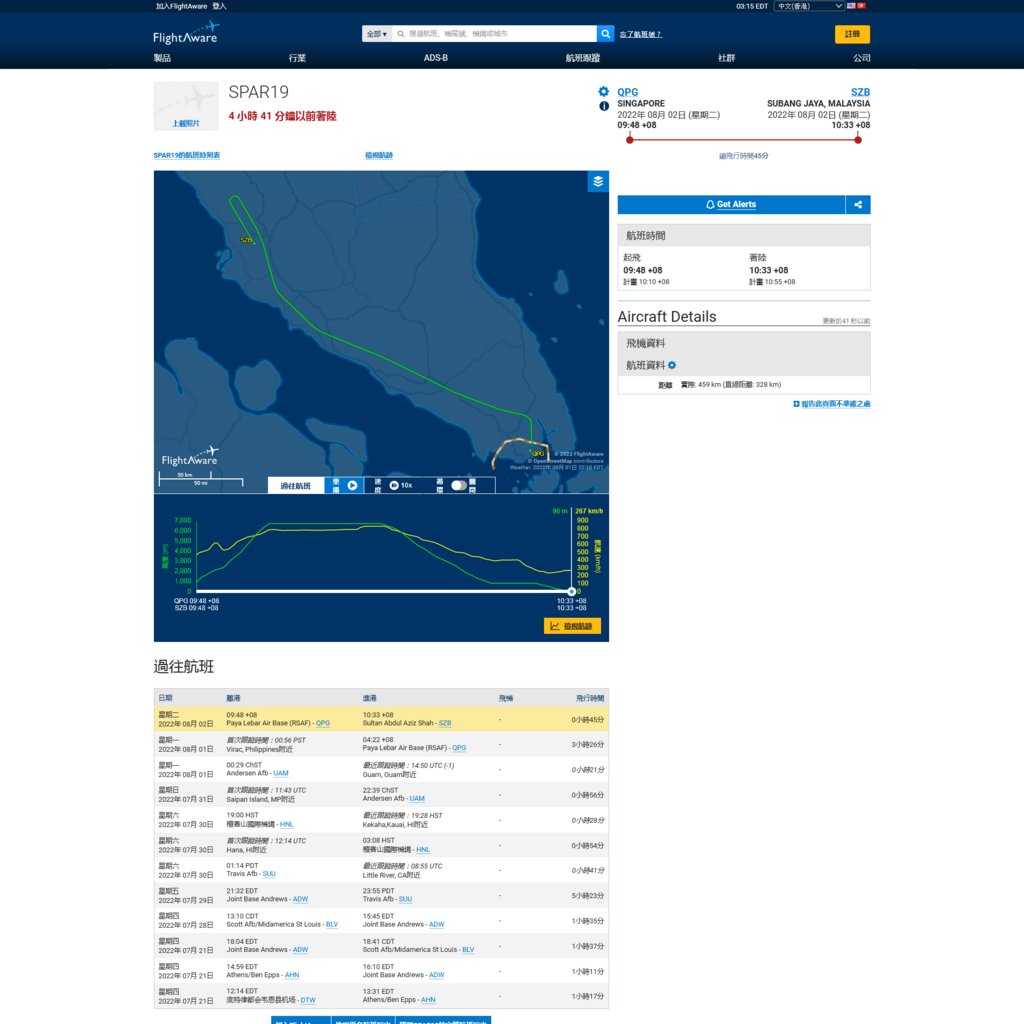Open the FlightAware home logo
The height and width of the screenshot is (1024, 1024).
[x=186, y=33]
